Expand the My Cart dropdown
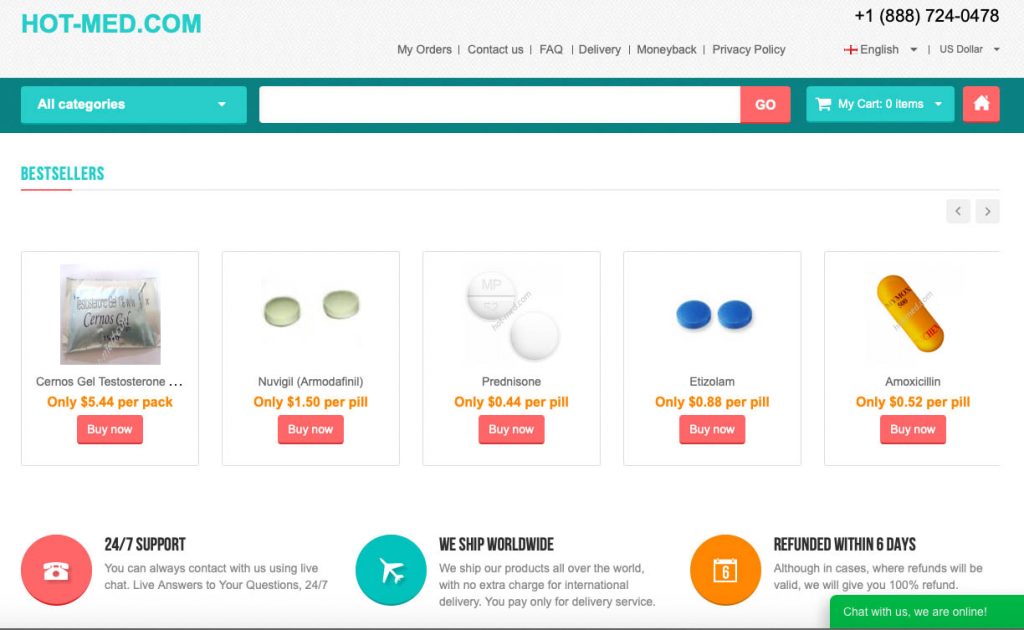Viewport: 1024px width, 630px height. (x=880, y=104)
